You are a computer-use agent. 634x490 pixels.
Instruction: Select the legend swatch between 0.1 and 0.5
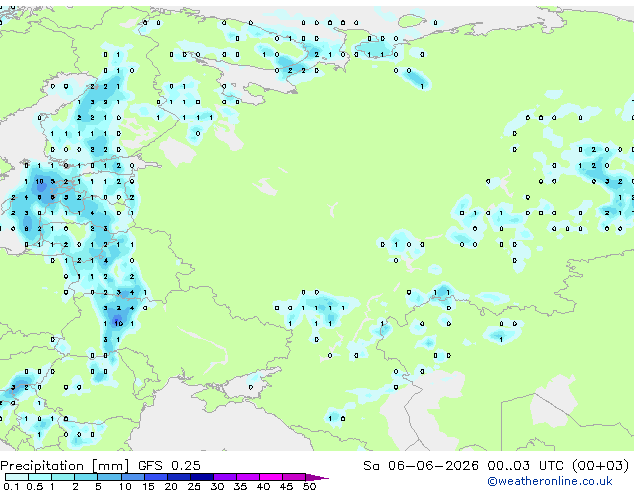tap(17, 477)
